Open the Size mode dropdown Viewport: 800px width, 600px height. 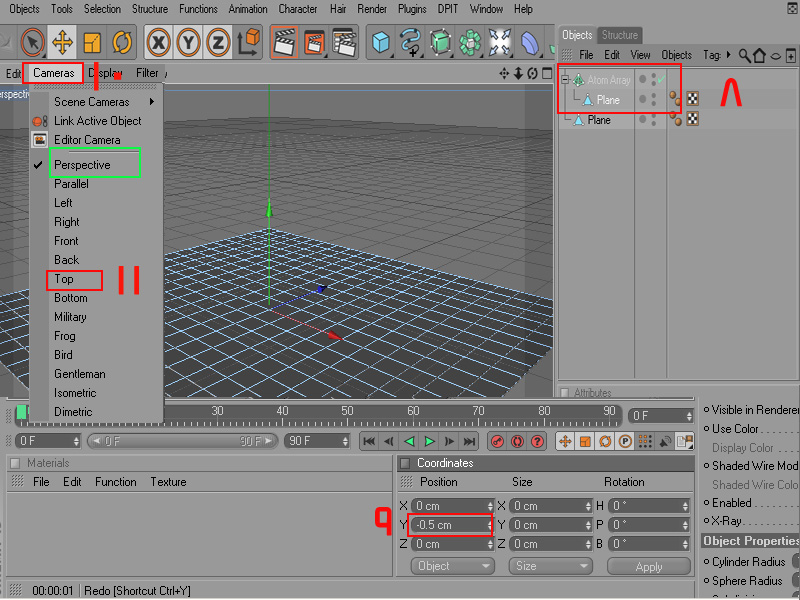(551, 566)
